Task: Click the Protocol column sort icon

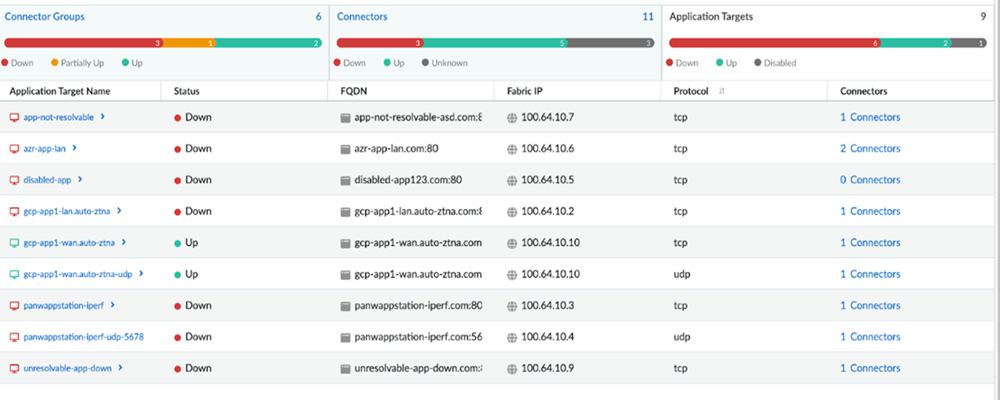Action: pos(722,91)
